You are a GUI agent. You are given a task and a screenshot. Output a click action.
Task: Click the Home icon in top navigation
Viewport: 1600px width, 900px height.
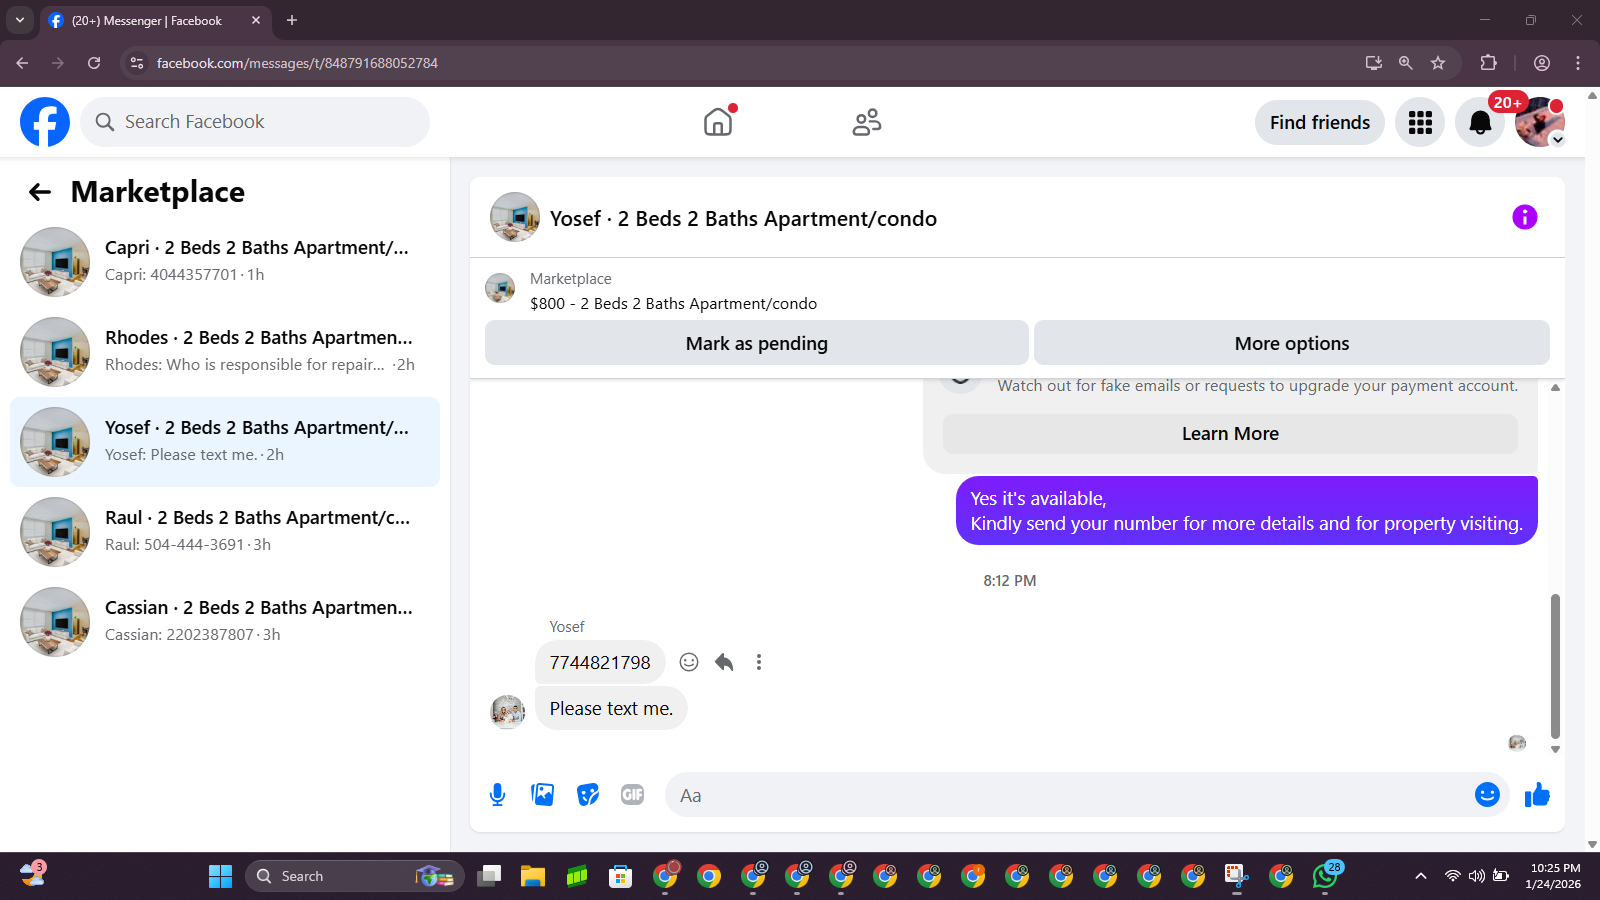(718, 122)
